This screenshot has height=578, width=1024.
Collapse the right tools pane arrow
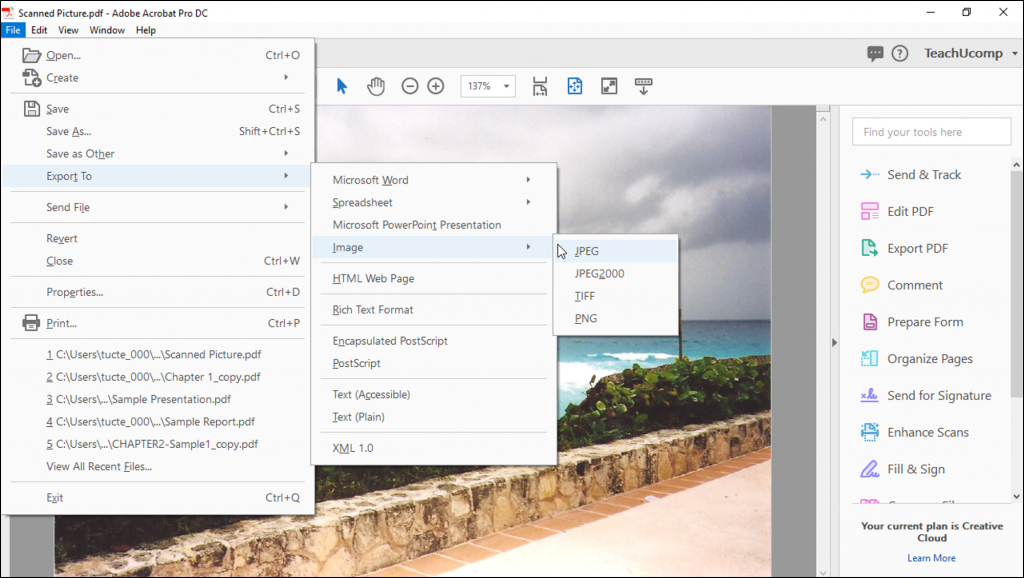tap(835, 343)
